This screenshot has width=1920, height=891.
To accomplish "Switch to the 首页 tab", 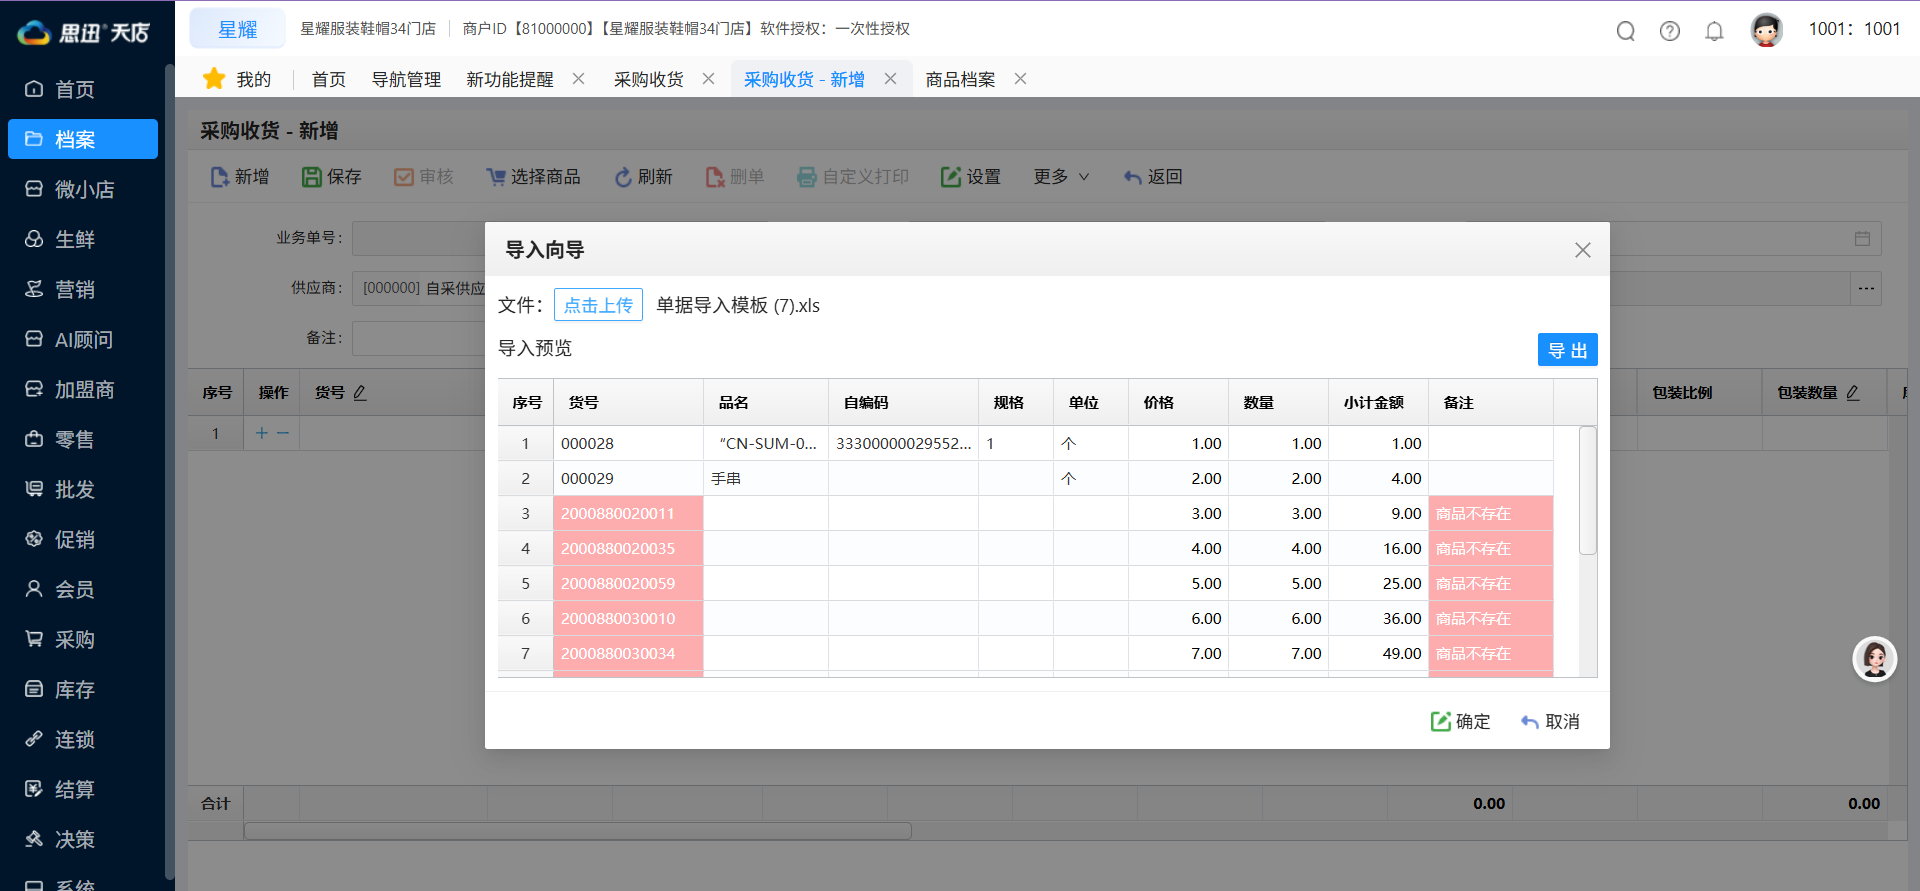I will (329, 79).
